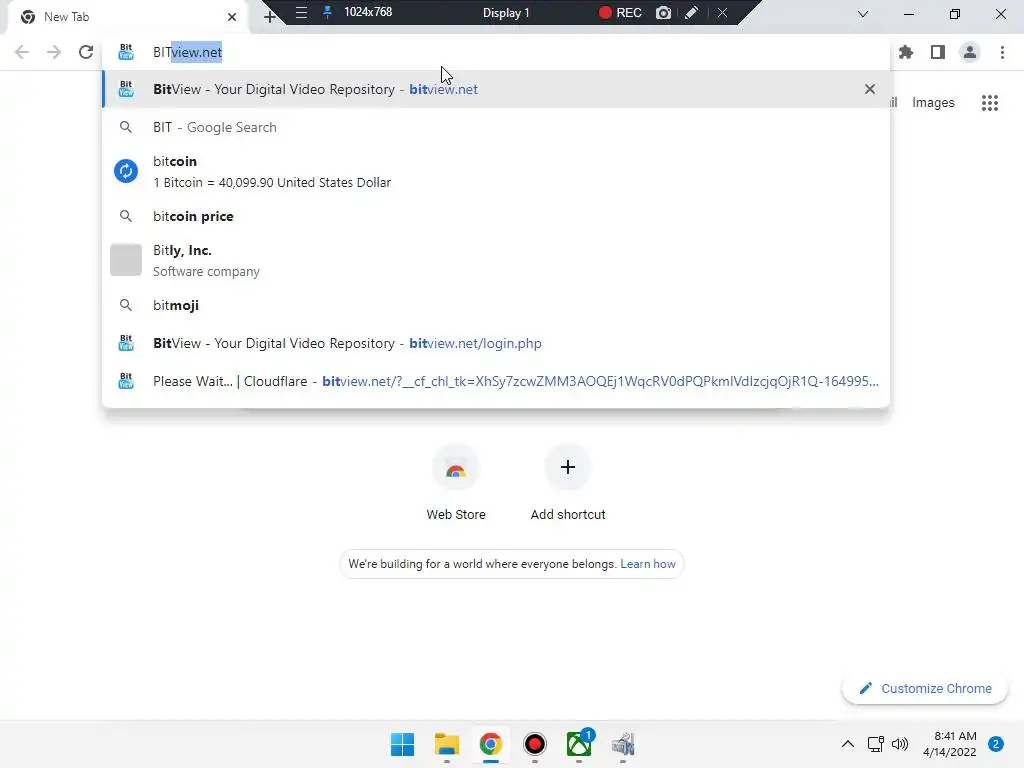Click the pin icon in the recorder toolbar
The height and width of the screenshot is (768, 1024).
327,12
